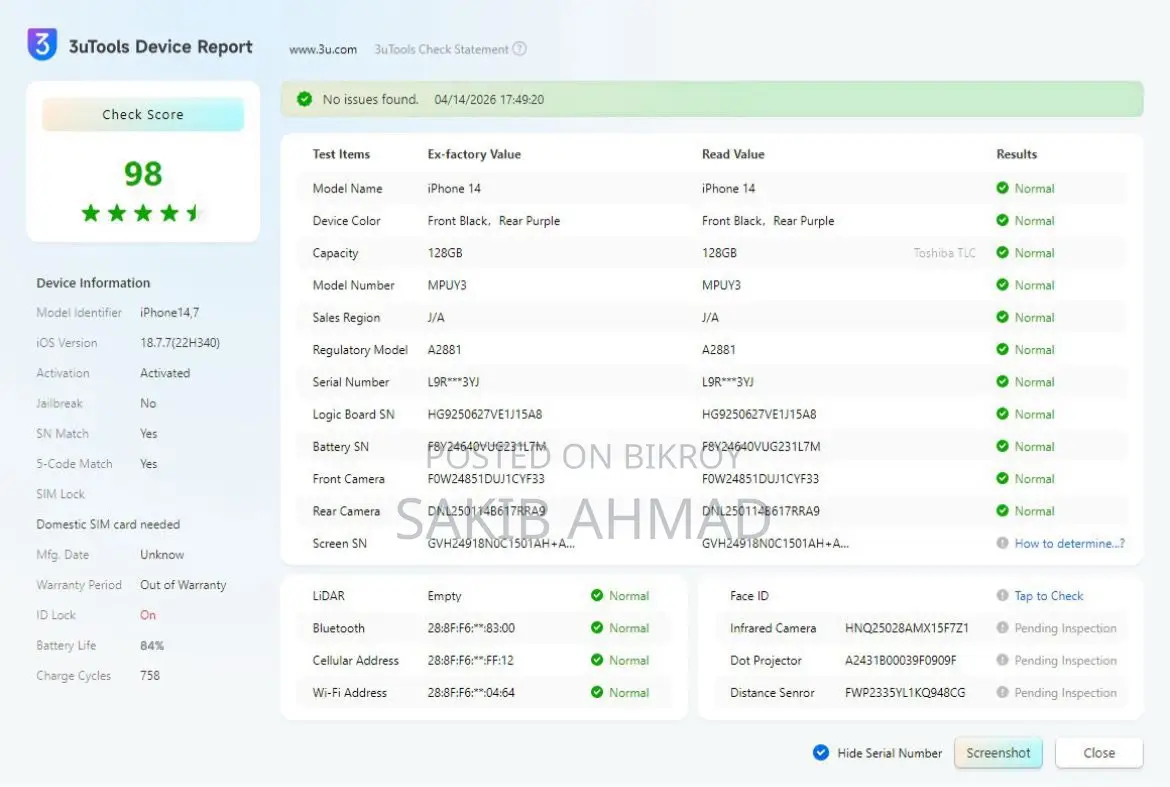Click the Charge Cycles 758 value
The width and height of the screenshot is (1170, 787).
coord(150,675)
